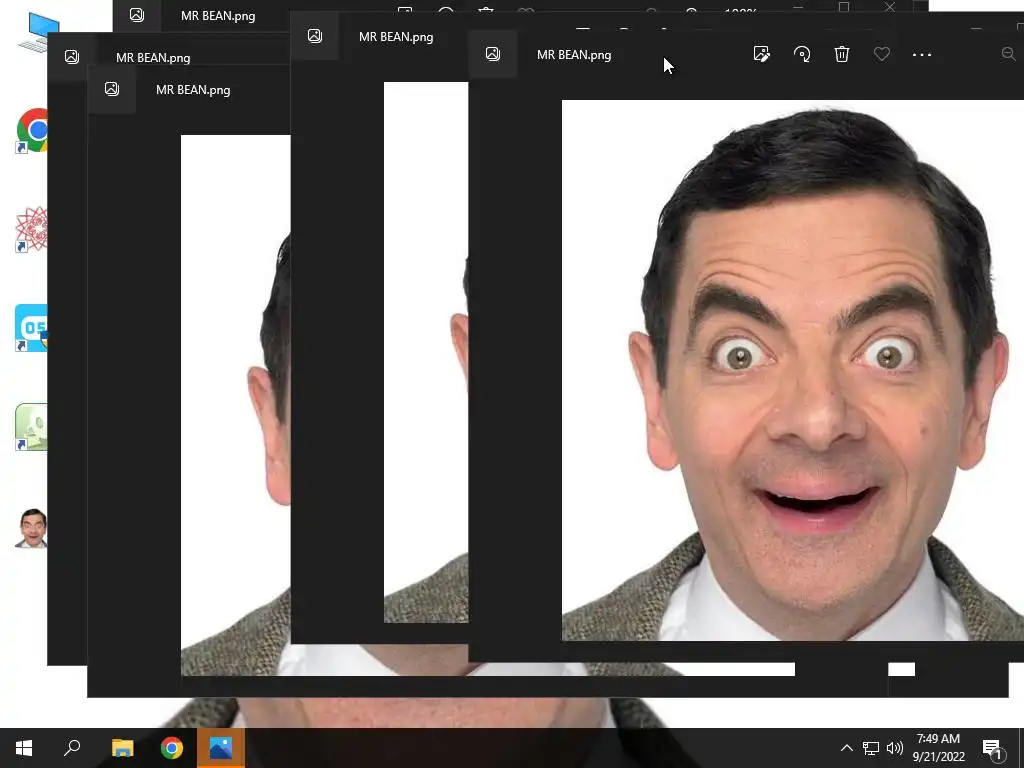
Task: Open File Explorer from taskbar
Action: click(x=122, y=748)
